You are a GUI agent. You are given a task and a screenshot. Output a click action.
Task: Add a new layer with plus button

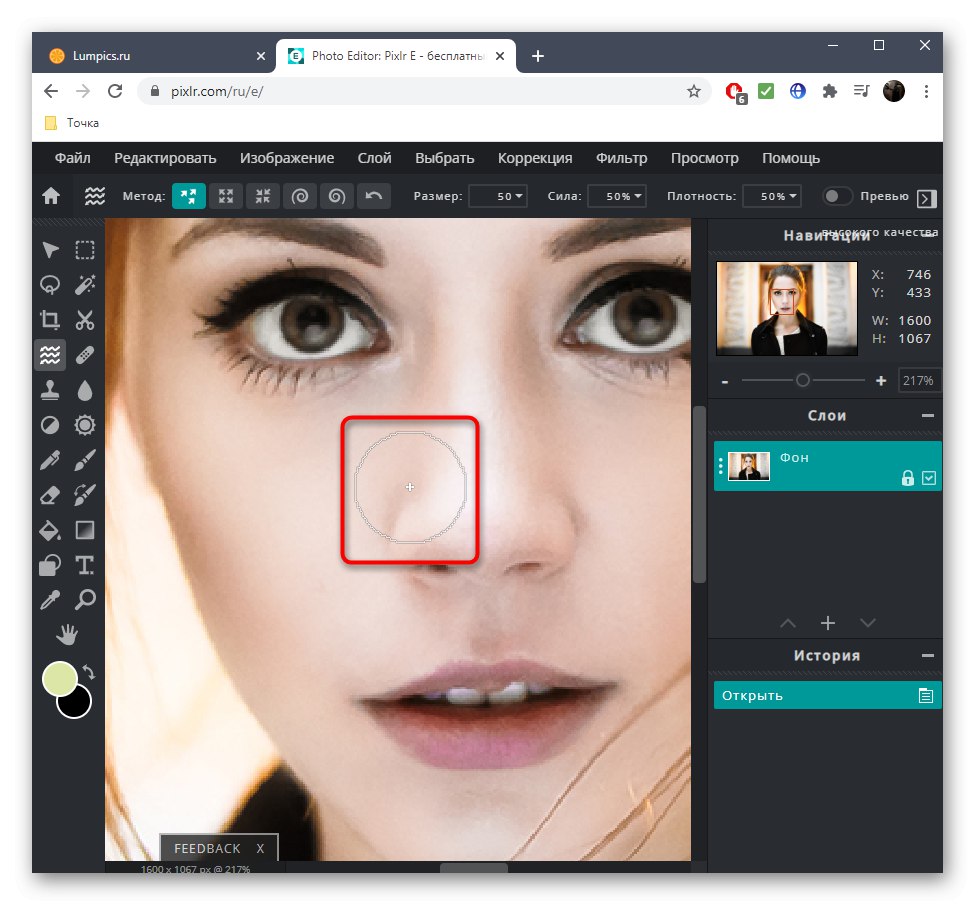[x=827, y=623]
